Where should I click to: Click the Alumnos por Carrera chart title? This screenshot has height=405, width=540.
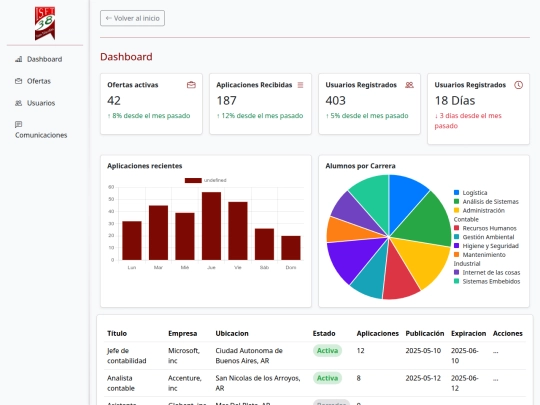tap(361, 166)
